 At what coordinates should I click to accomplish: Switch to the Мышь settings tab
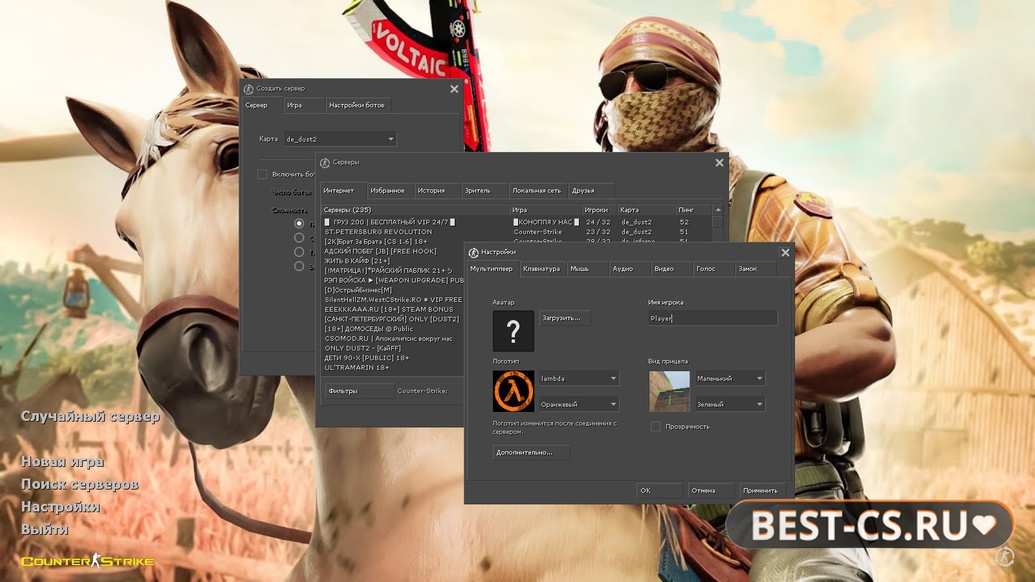587,269
